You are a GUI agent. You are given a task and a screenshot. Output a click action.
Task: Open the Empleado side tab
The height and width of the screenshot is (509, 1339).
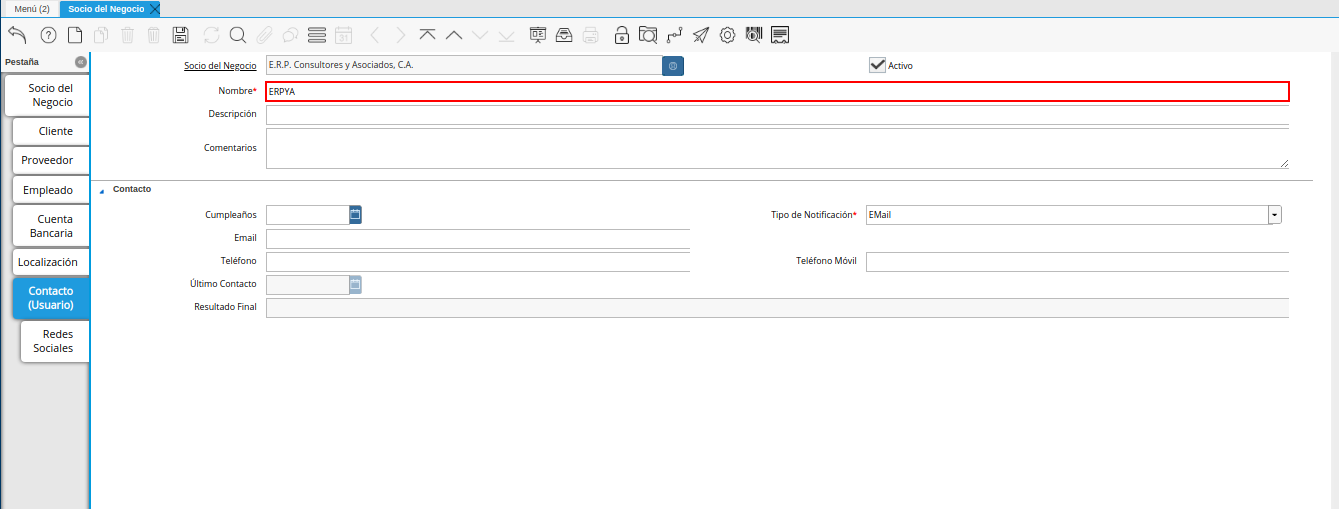(x=51, y=190)
